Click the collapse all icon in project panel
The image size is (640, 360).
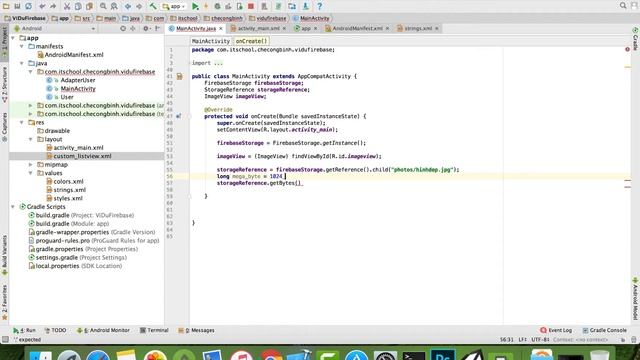pyautogui.click(x=133, y=29)
